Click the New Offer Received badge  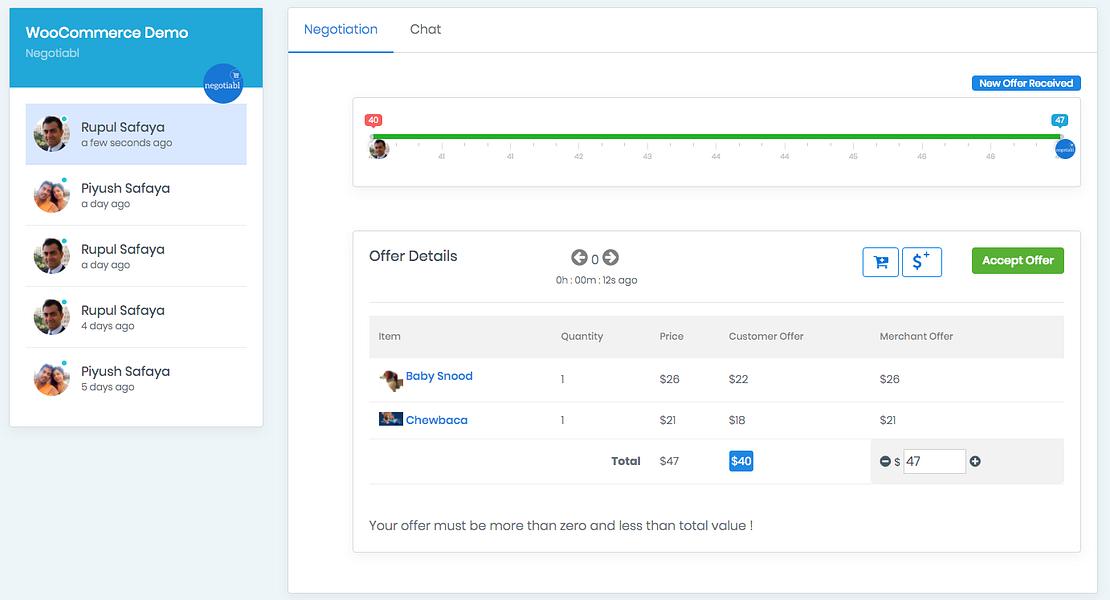(x=1026, y=83)
